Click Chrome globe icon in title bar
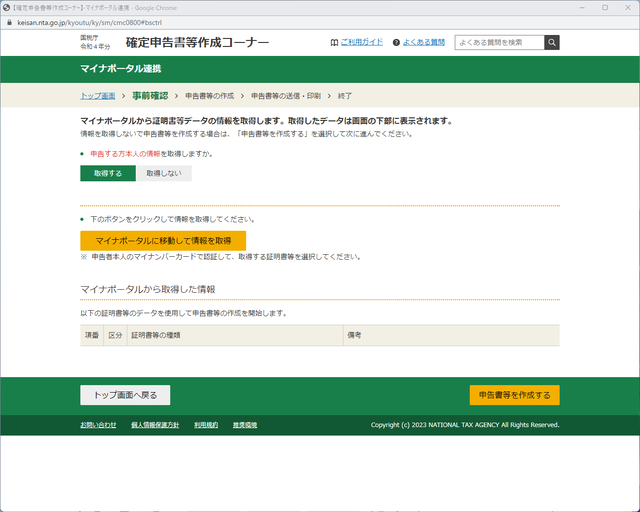640x512 pixels. coord(6,7)
